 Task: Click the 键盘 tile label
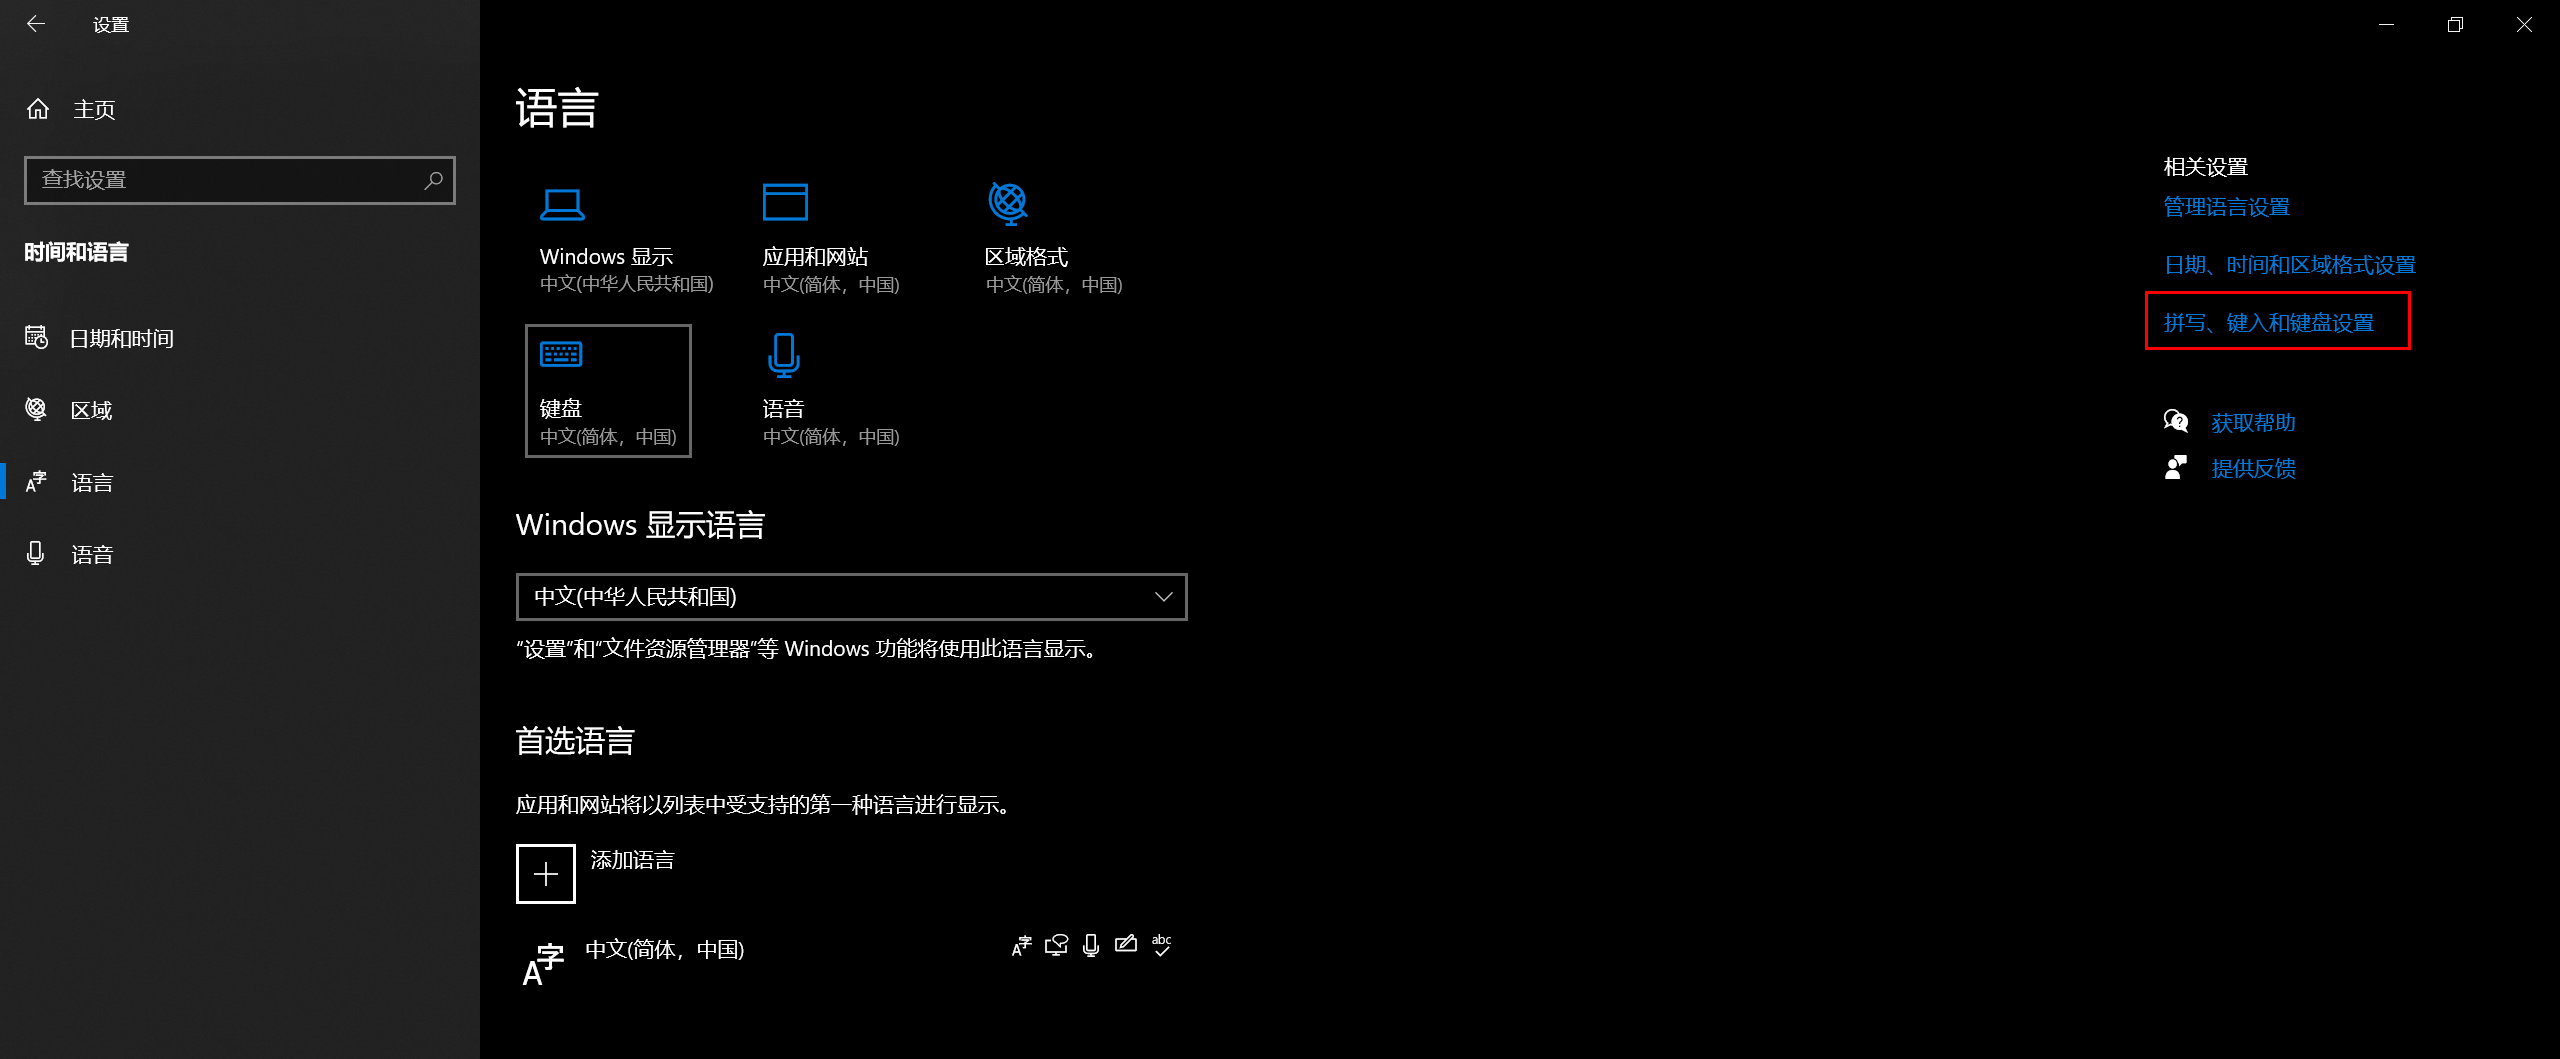point(560,408)
